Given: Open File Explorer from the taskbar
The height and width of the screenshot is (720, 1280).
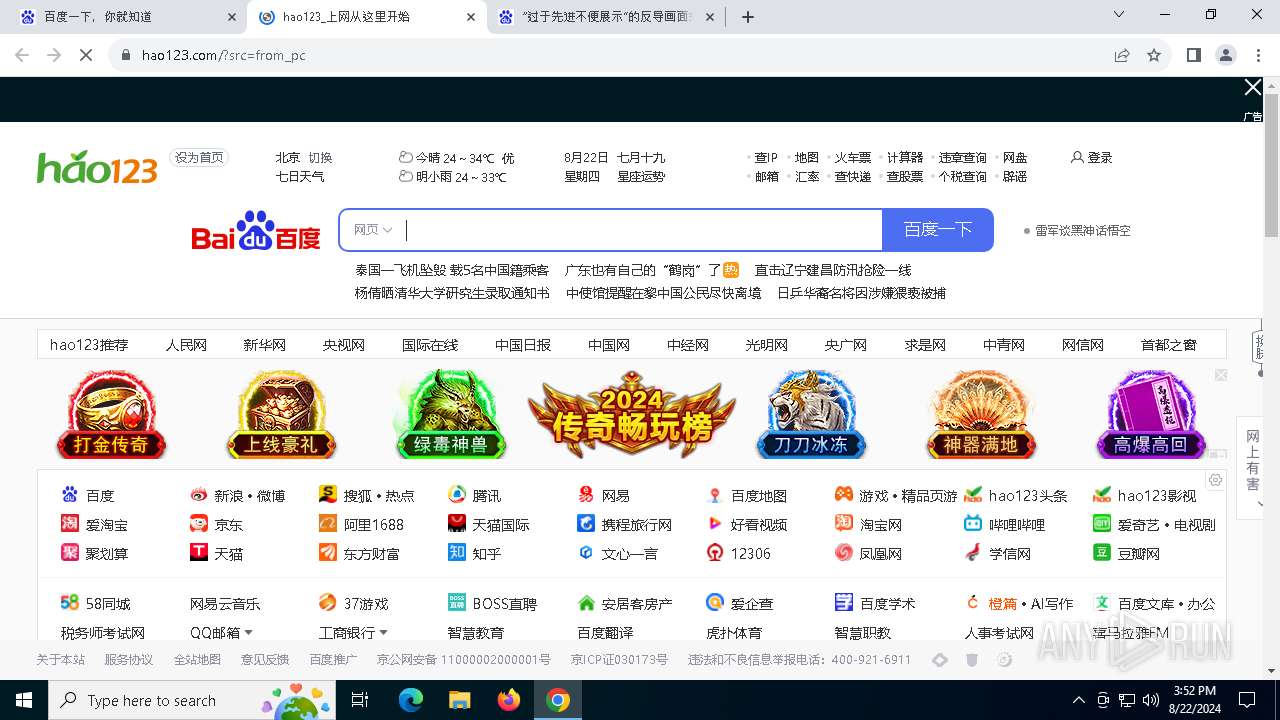Looking at the screenshot, I should pyautogui.click(x=460, y=700).
